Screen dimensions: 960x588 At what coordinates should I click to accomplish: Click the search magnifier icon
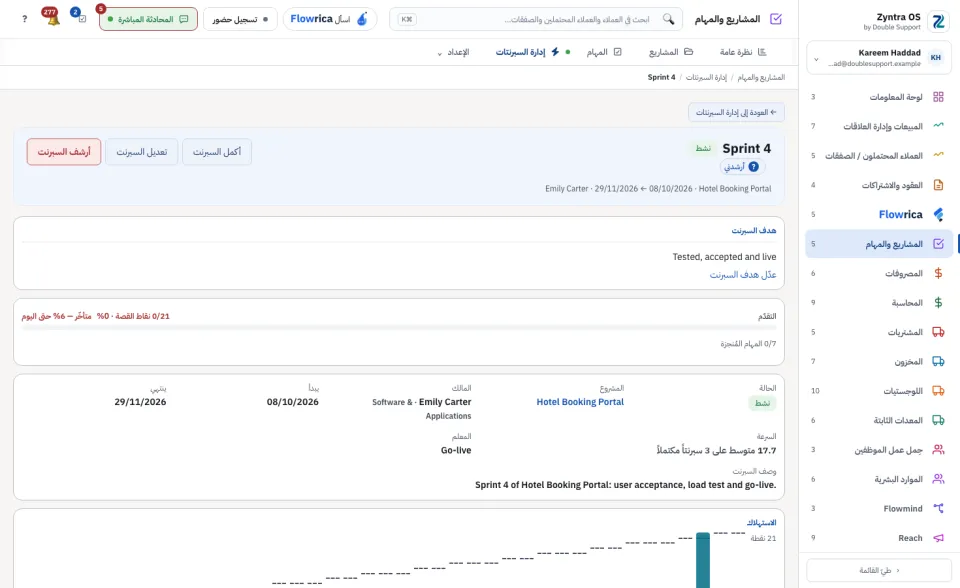point(669,19)
